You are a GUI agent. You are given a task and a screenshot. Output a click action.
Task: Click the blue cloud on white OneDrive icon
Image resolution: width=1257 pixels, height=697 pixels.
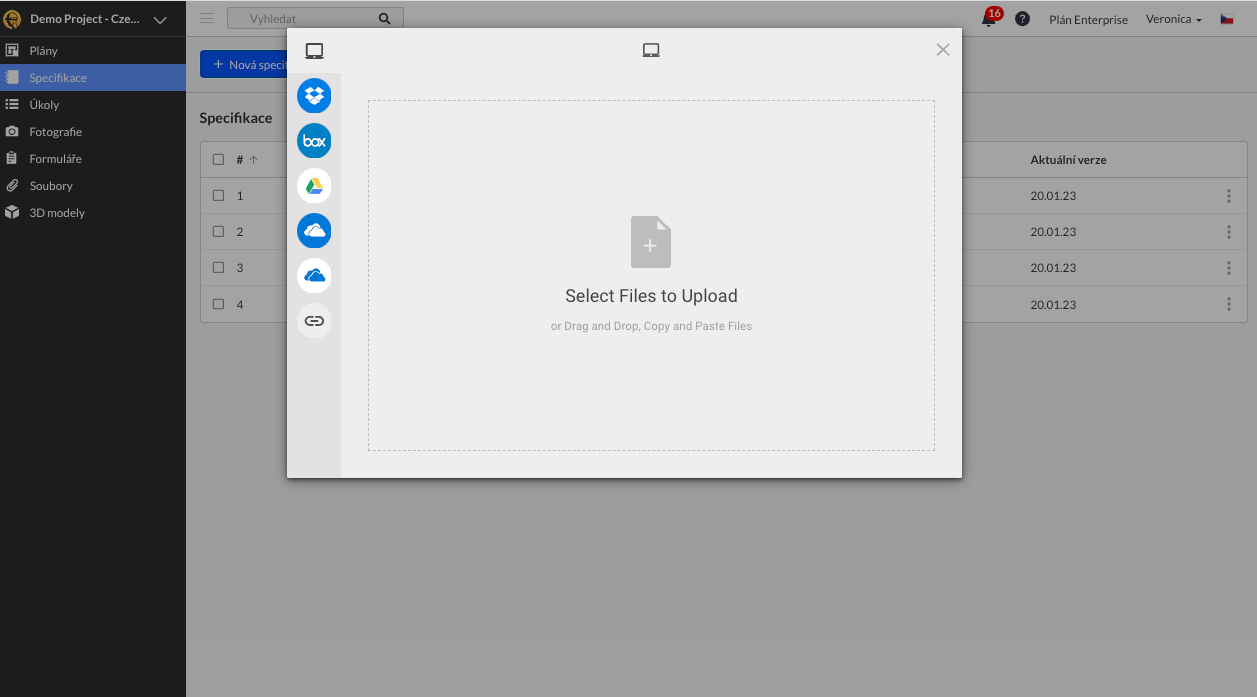pyautogui.click(x=314, y=276)
